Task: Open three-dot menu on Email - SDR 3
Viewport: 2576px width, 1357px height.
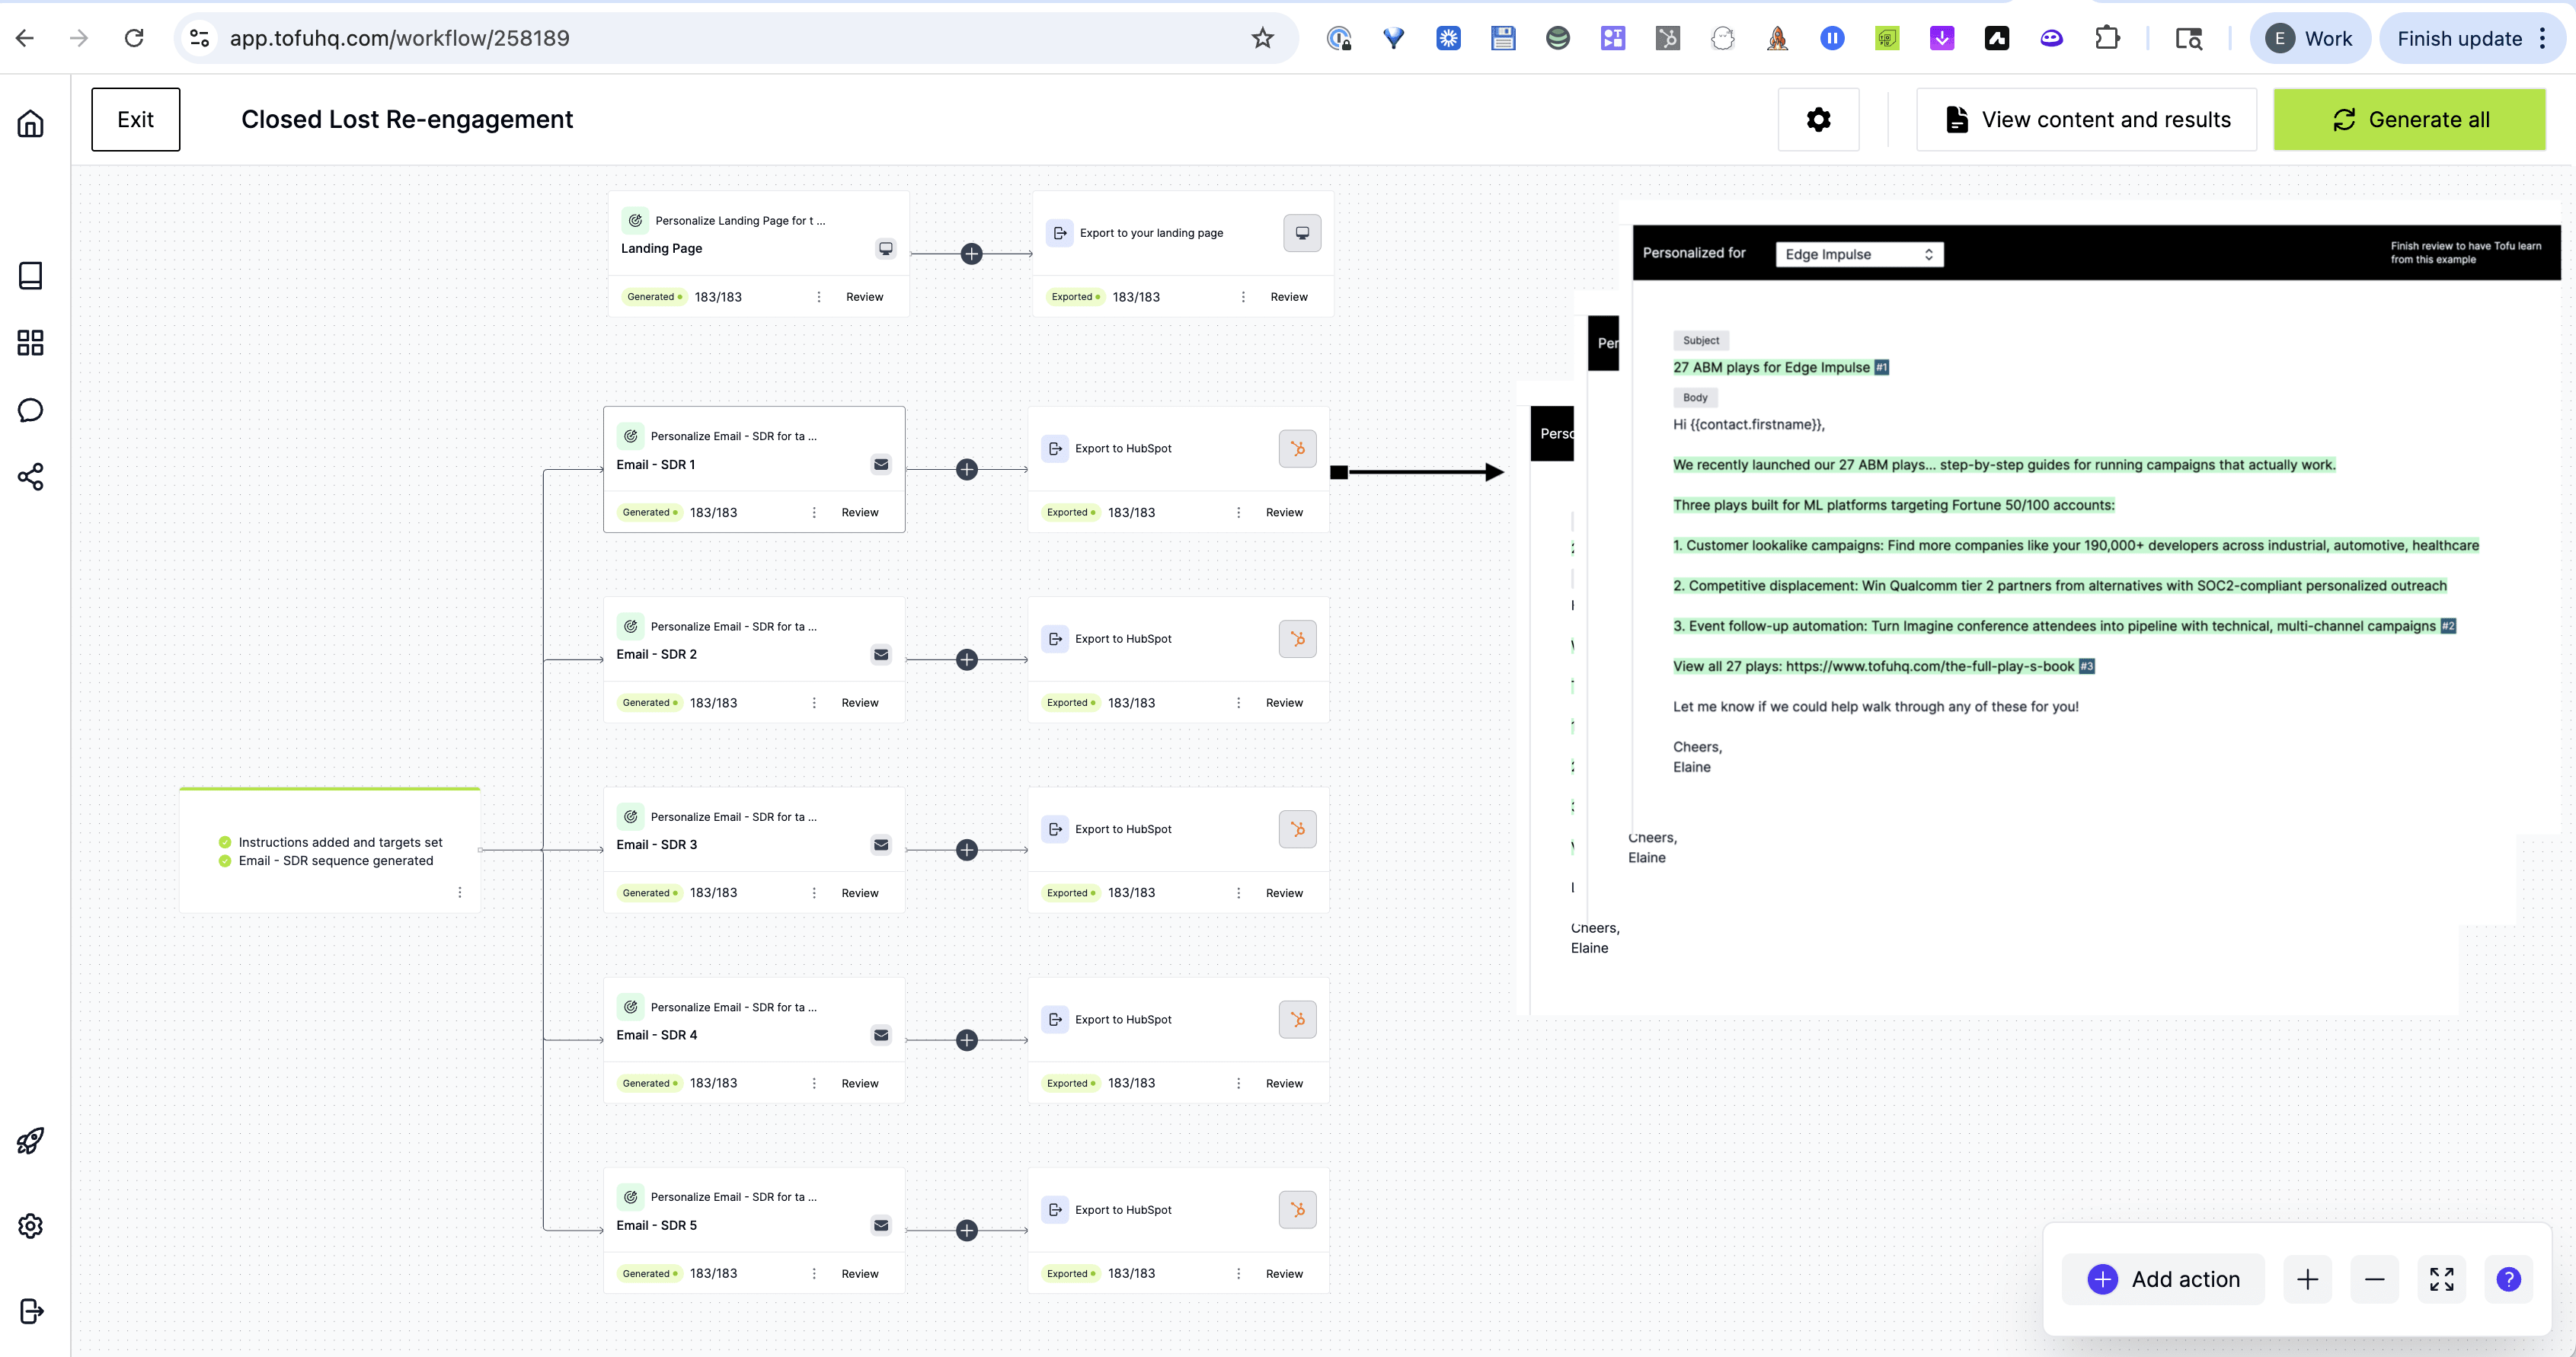Action: [814, 893]
